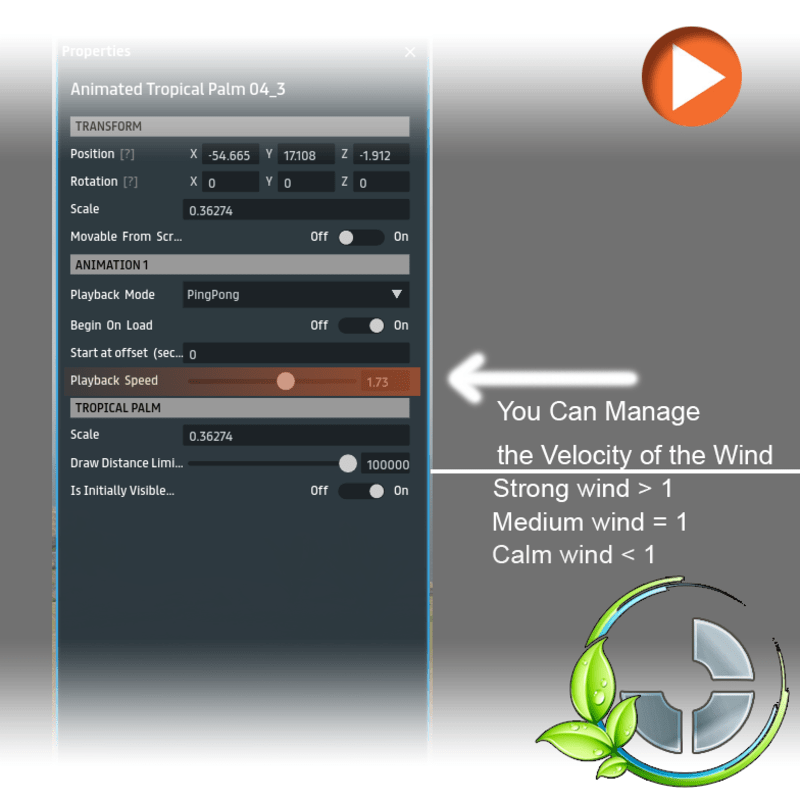Close the Properties panel

click(410, 52)
